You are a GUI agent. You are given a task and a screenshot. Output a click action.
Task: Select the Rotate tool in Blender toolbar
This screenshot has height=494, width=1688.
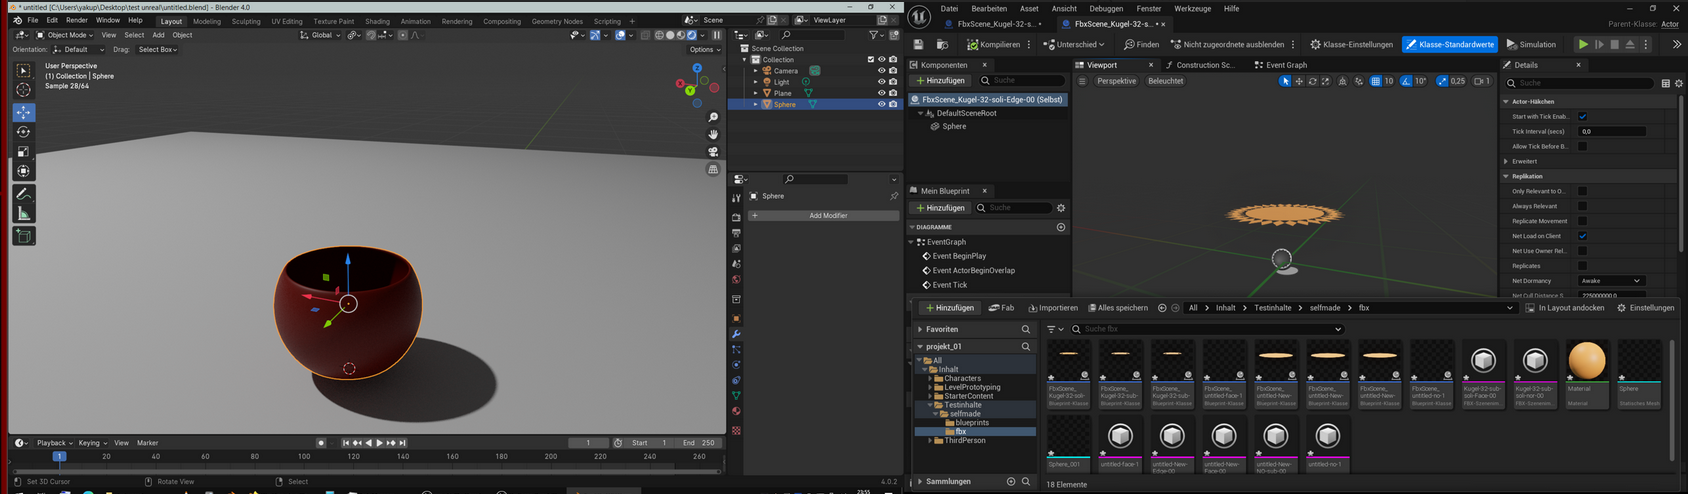(23, 132)
